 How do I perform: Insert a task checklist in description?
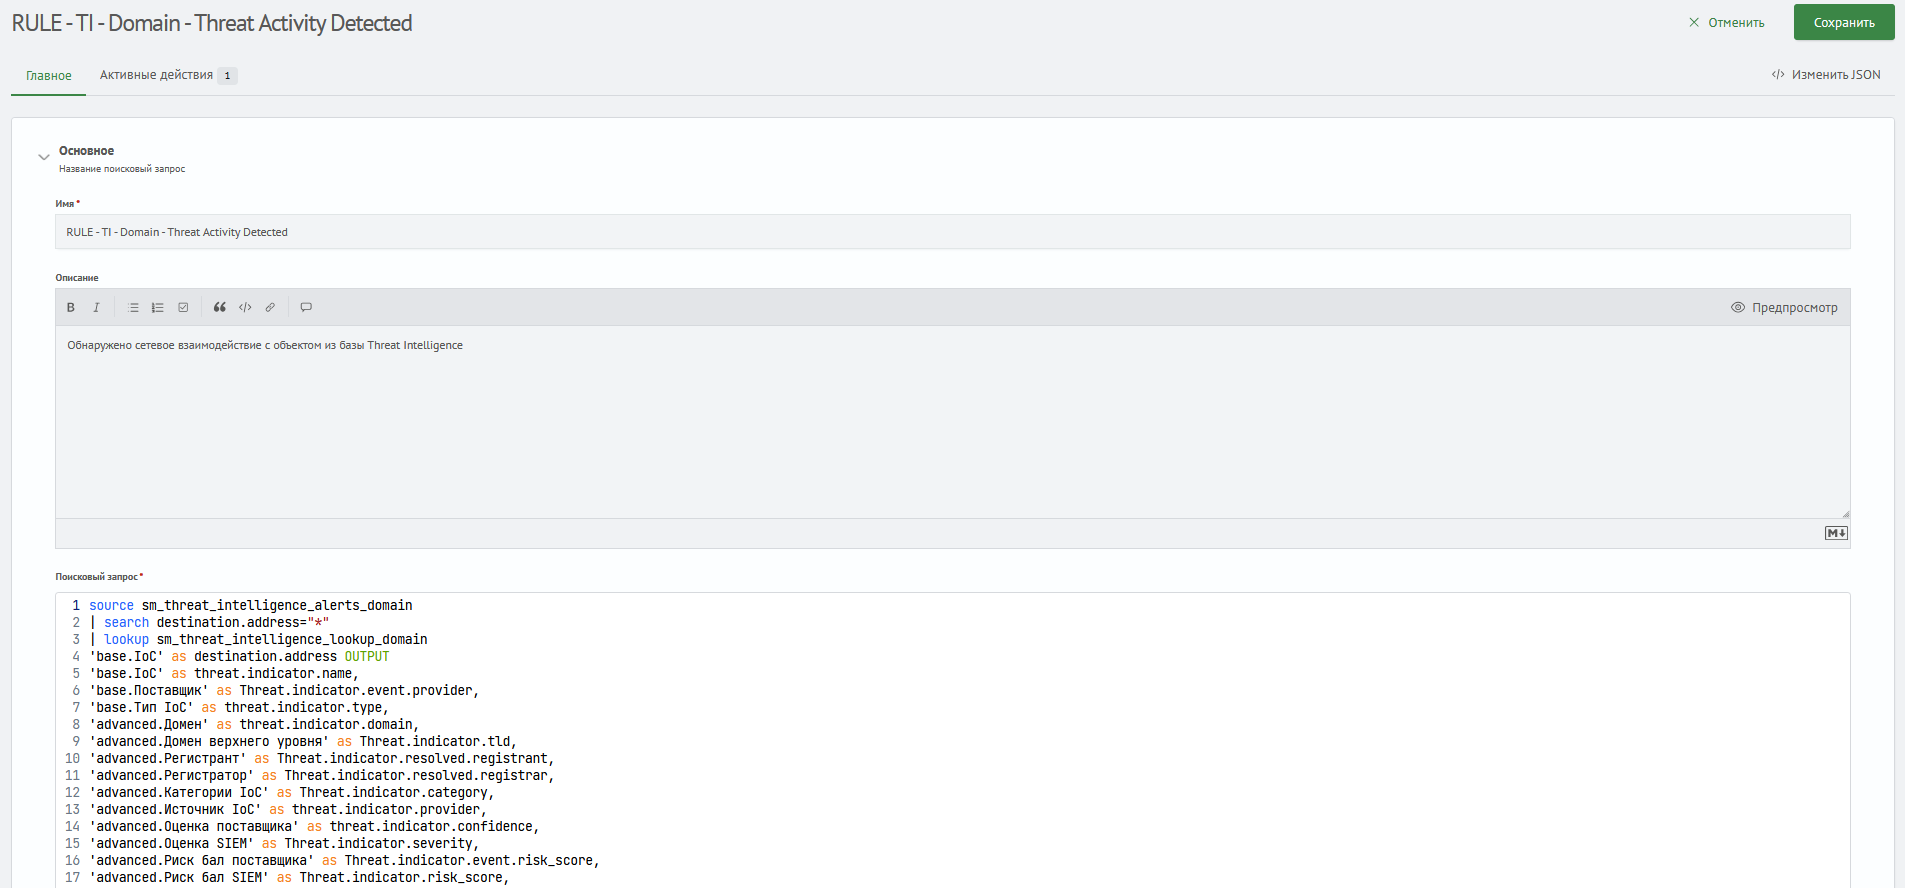(183, 307)
